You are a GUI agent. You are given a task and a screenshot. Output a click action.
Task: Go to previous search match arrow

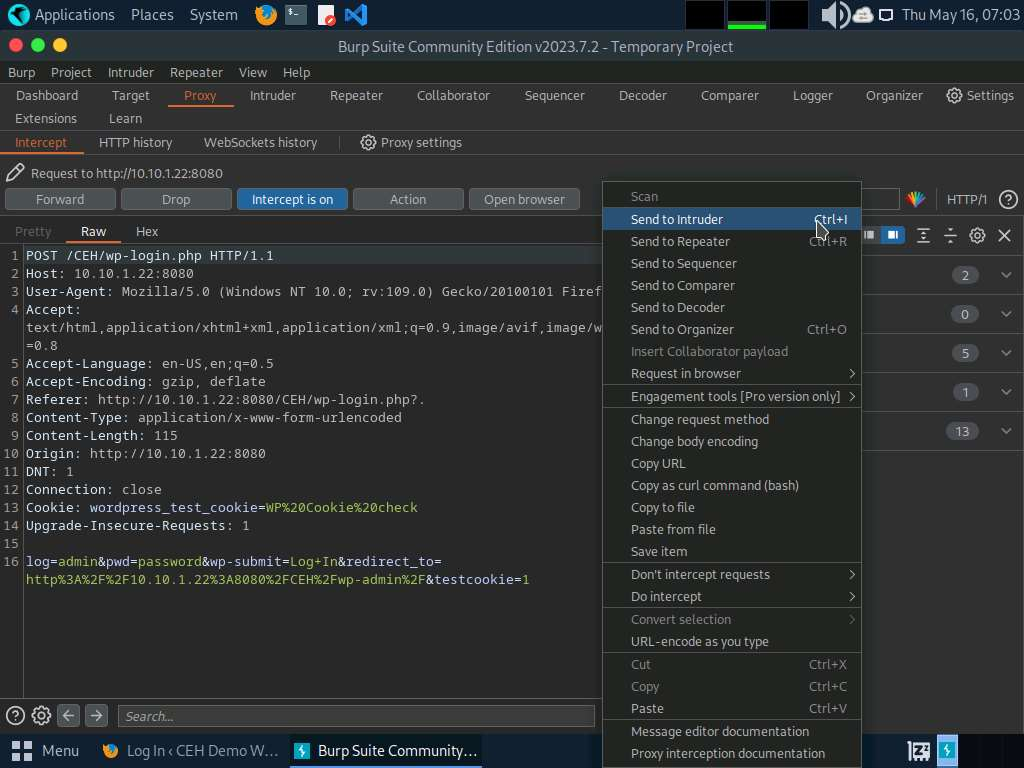coord(68,715)
